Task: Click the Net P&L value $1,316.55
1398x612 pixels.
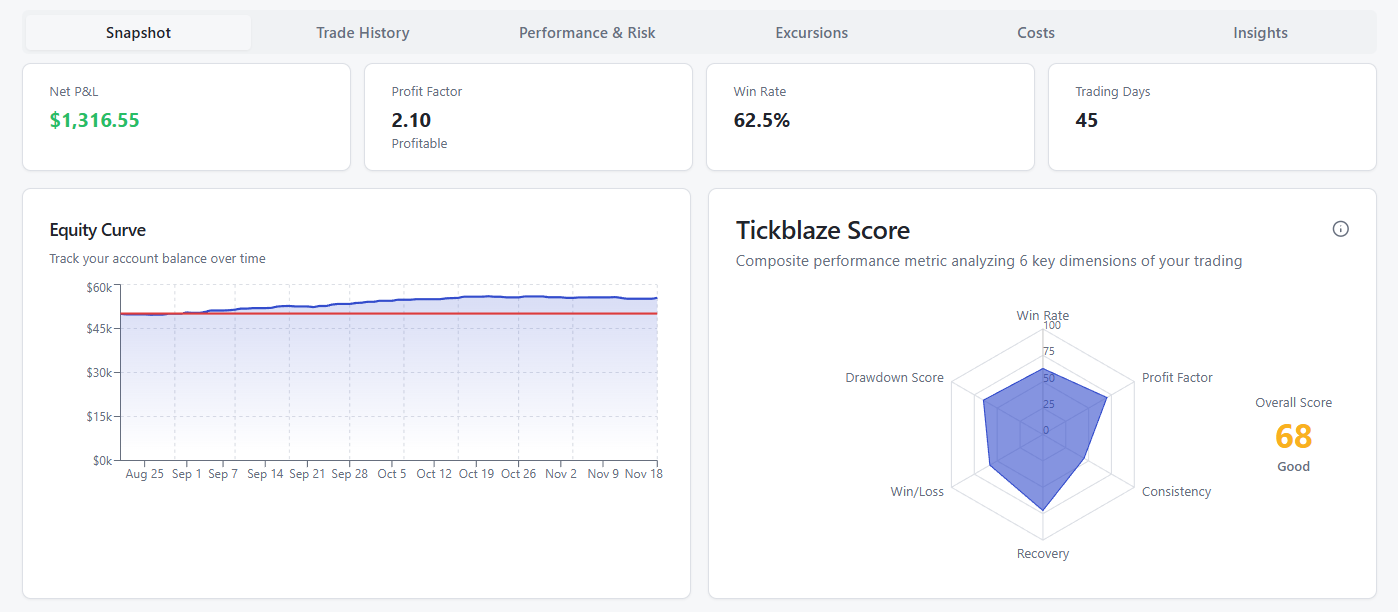Action: [x=95, y=121]
